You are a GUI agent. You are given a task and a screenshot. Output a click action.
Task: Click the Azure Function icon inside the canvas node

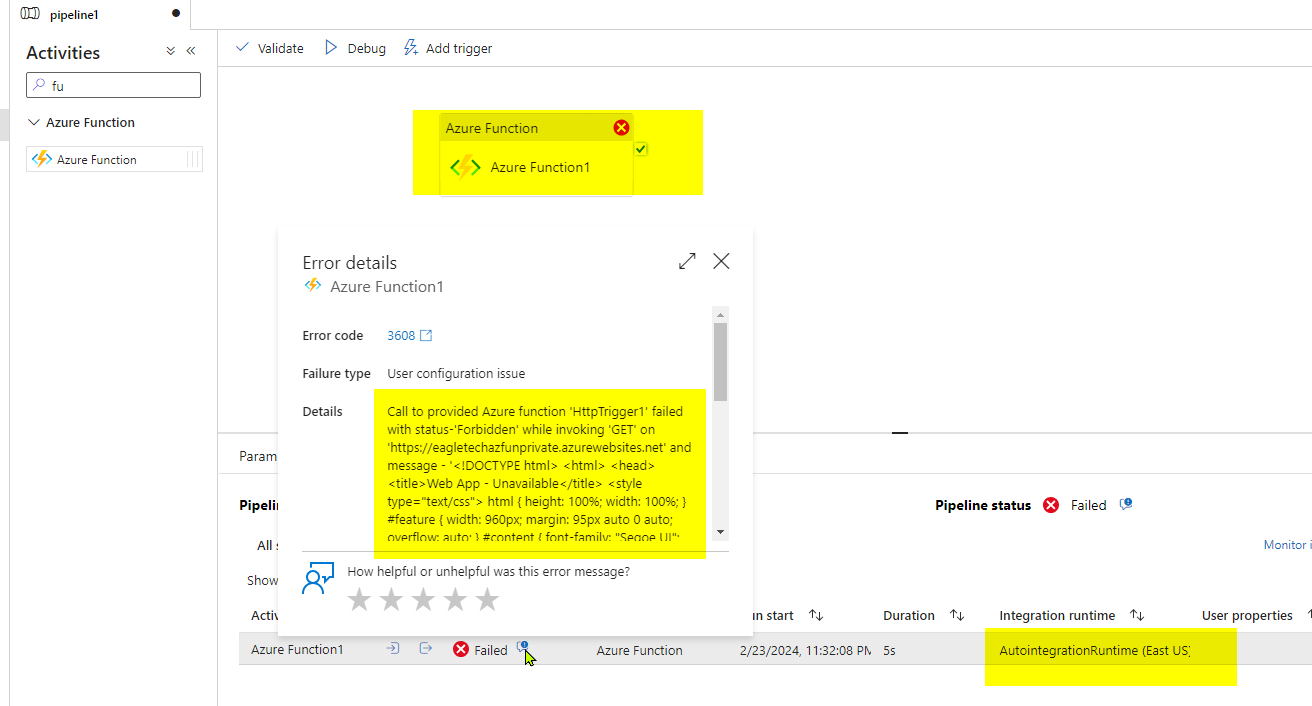click(x=465, y=167)
